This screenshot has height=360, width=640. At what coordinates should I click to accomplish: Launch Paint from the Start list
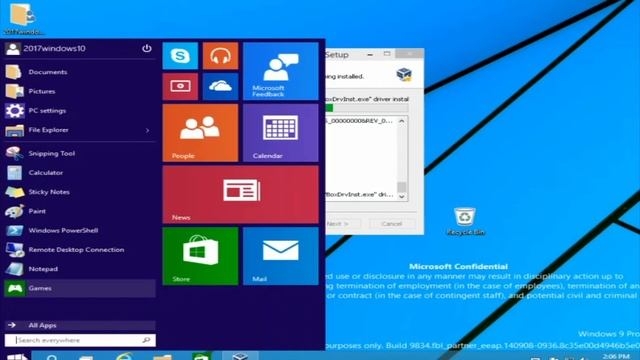tap(80, 211)
